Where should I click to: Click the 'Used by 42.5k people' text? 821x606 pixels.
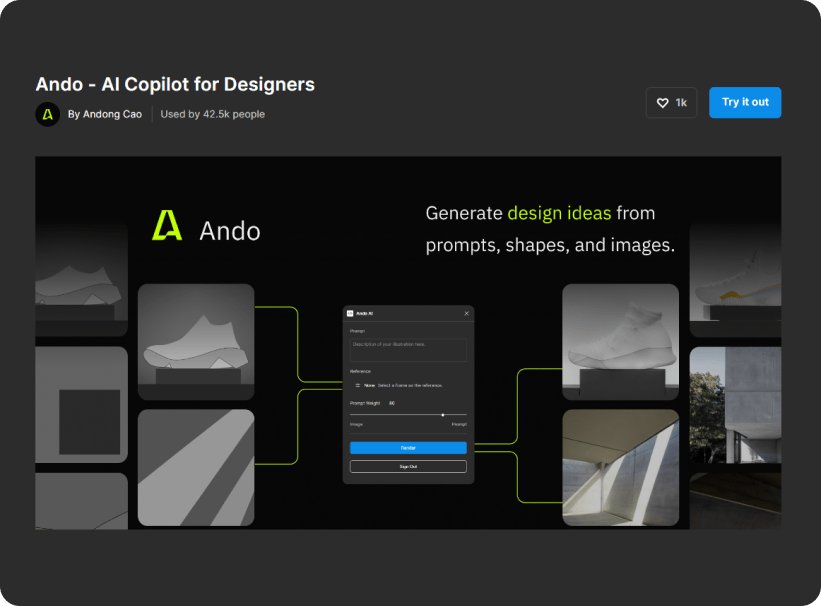pos(213,114)
